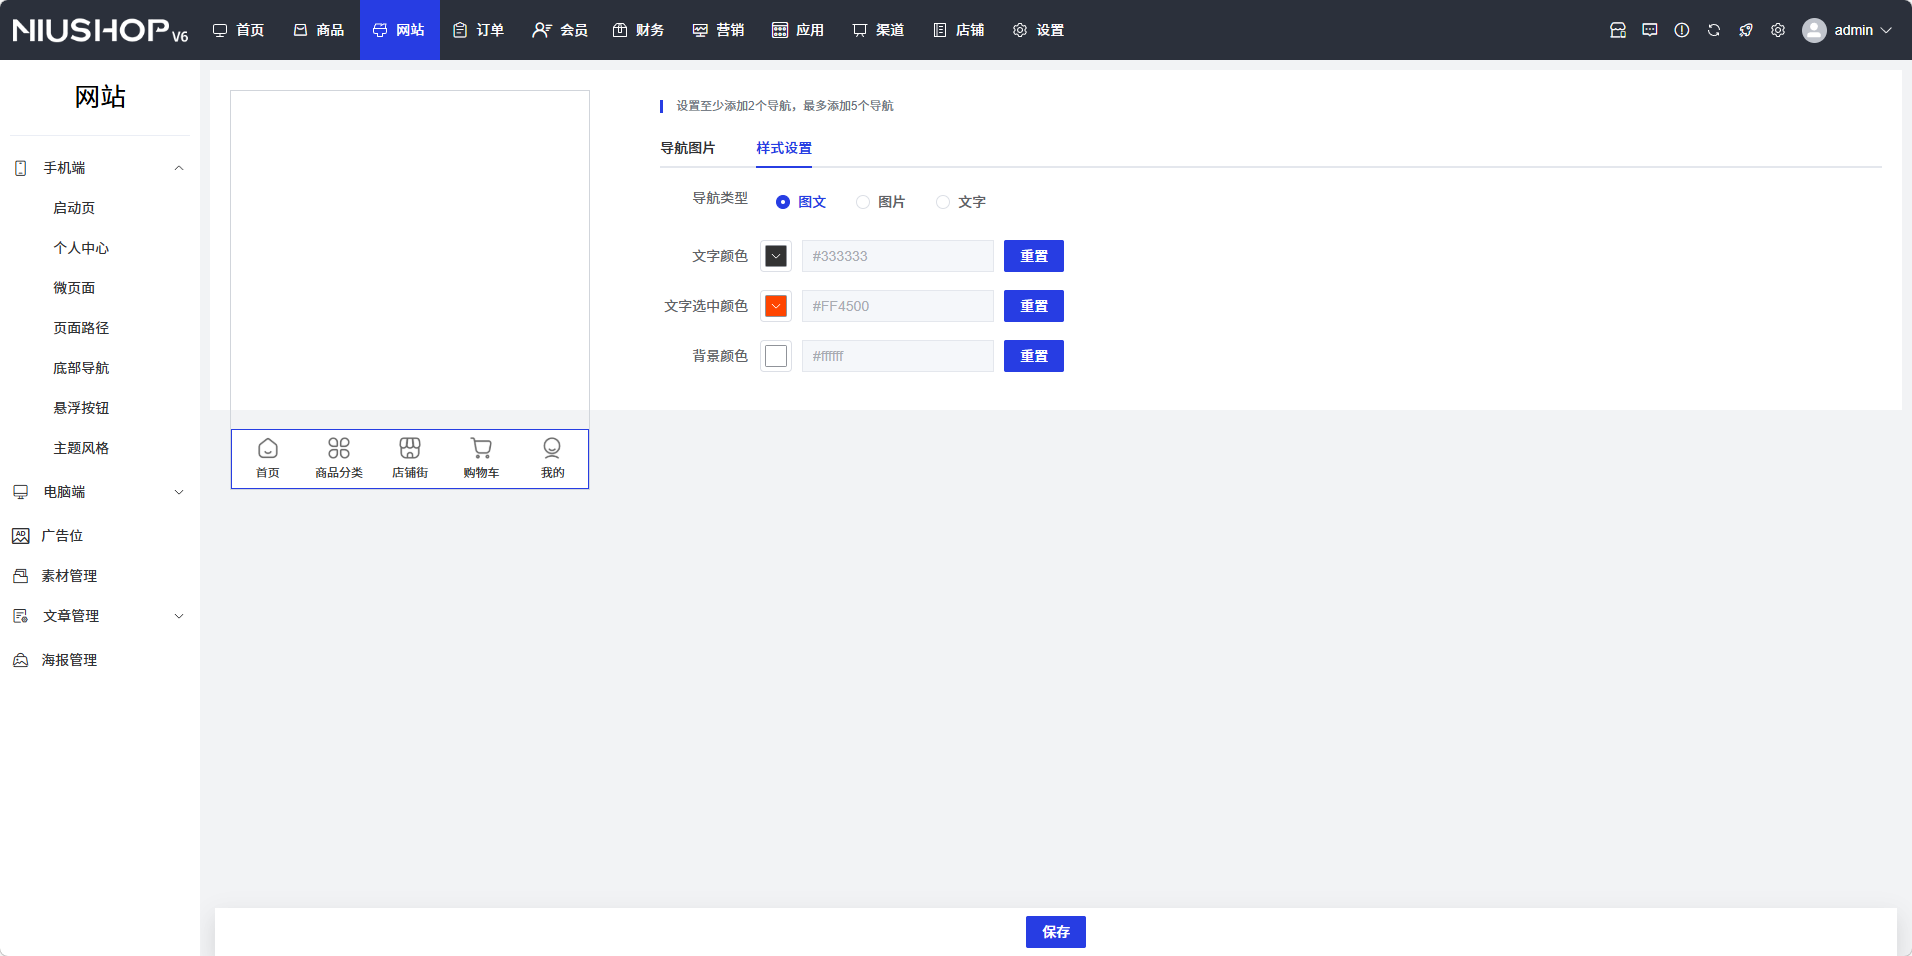Select the 图文 navigation type
1912x956 pixels.
(x=783, y=202)
